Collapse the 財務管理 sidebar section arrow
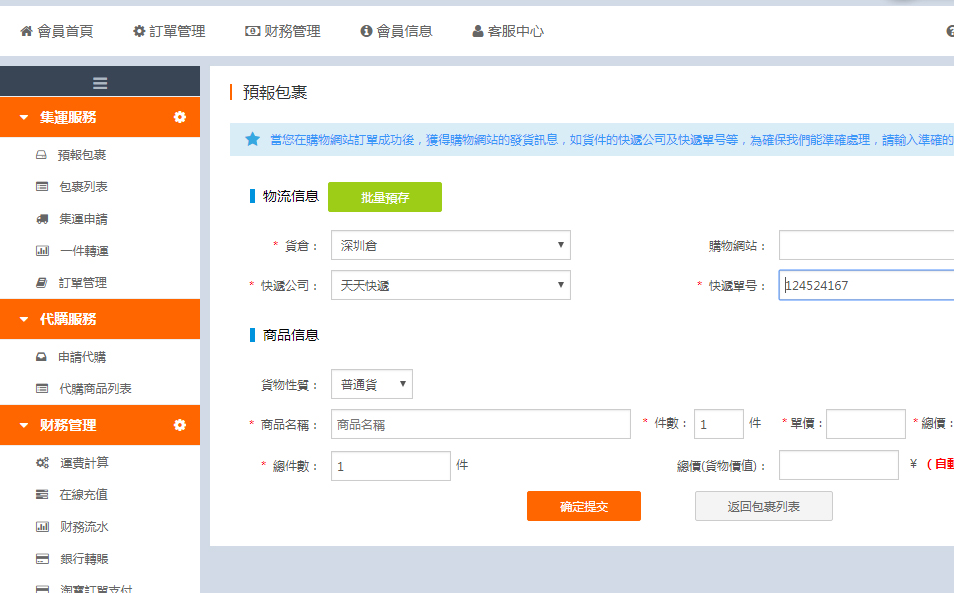Screen dimensions: 954x593 24,425
